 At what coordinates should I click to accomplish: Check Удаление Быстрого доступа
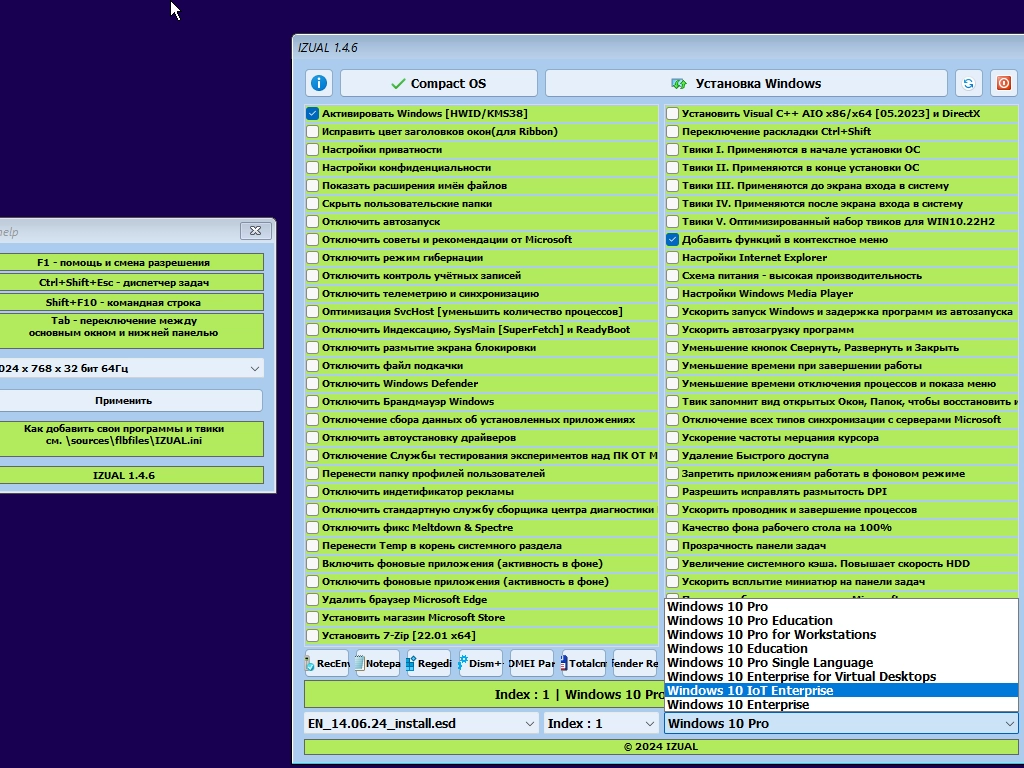coord(672,455)
